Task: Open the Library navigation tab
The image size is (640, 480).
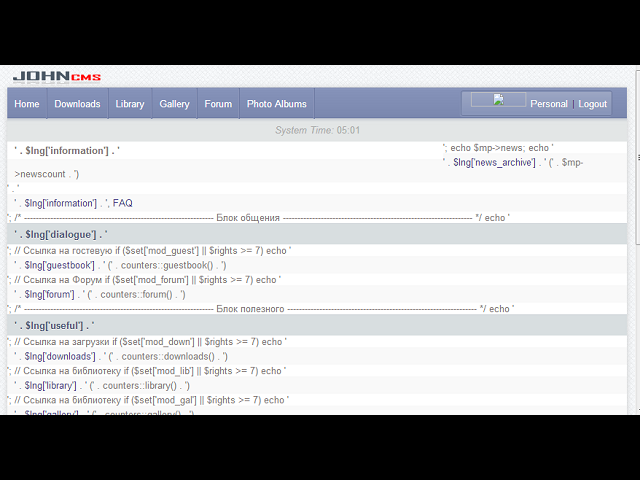Action: point(130,104)
